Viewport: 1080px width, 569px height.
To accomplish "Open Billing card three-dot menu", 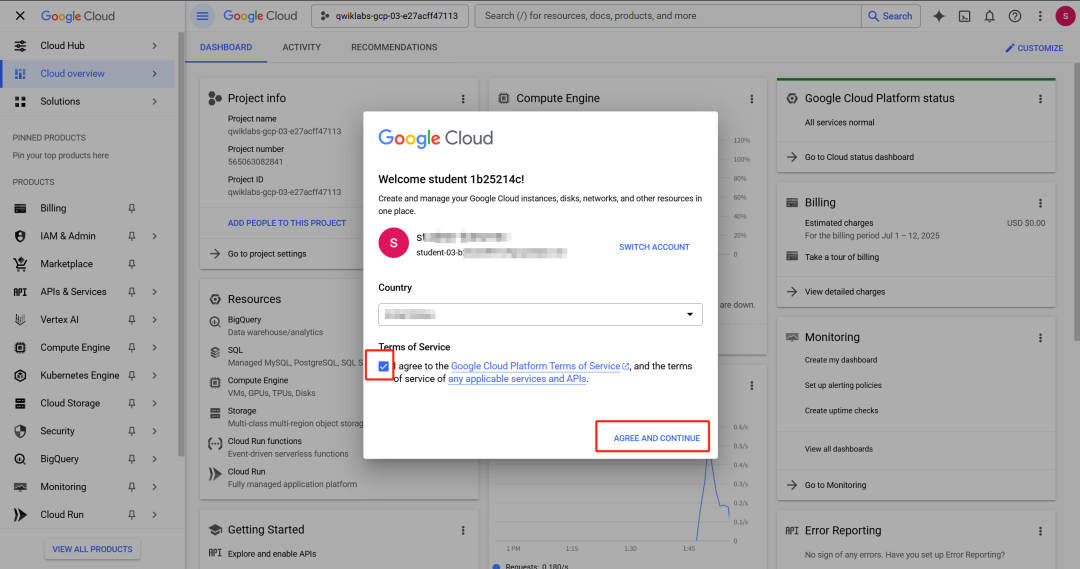I will tap(1040, 203).
